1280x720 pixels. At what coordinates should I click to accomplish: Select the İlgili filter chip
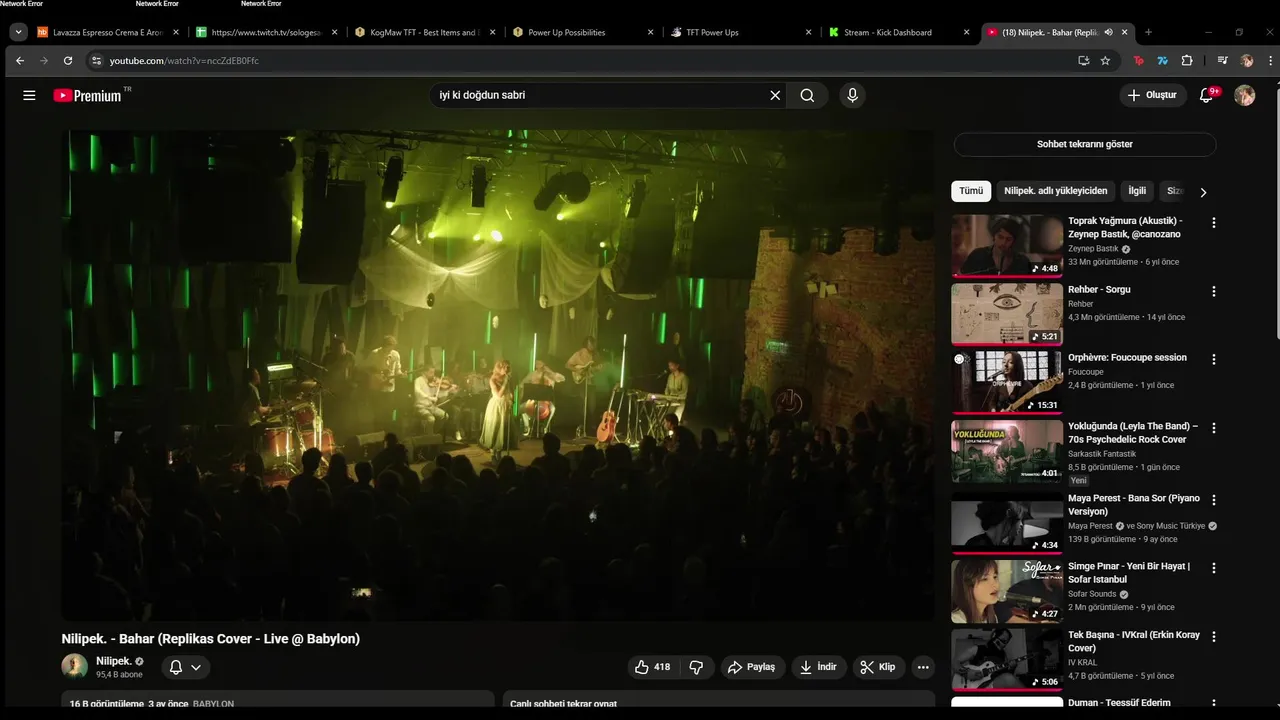(x=1137, y=191)
